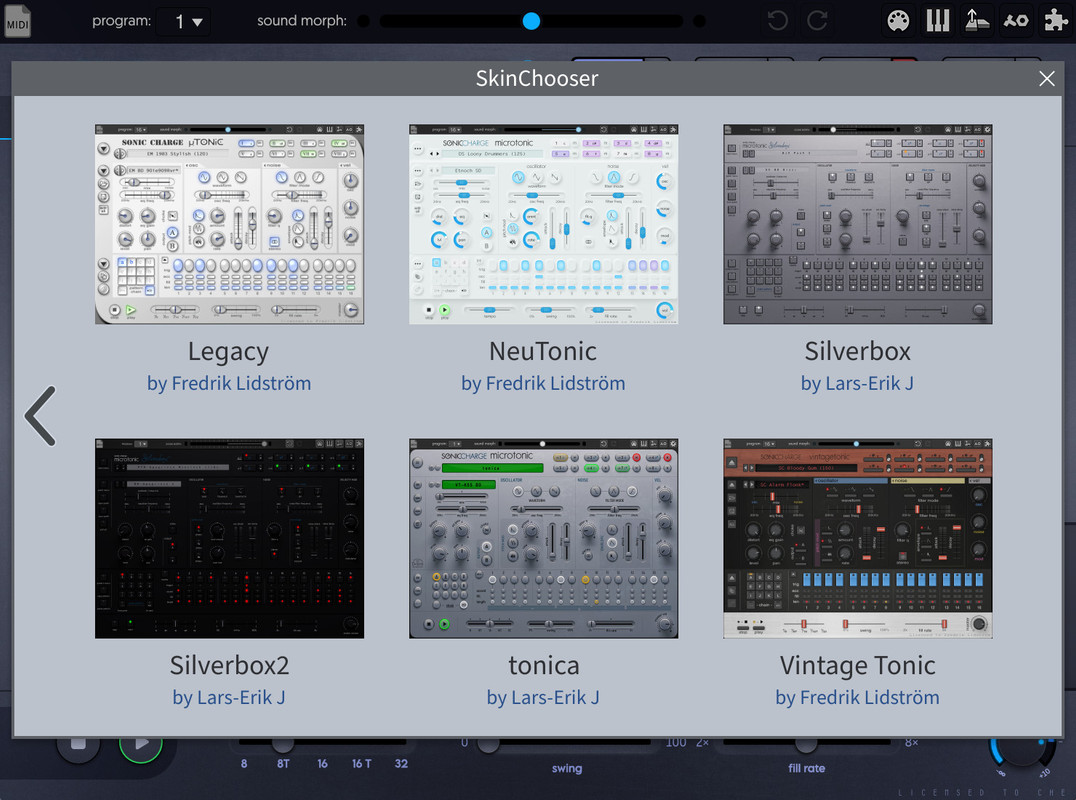Click the SkinChooser title bar text
The image size is (1076, 800).
tap(537, 78)
